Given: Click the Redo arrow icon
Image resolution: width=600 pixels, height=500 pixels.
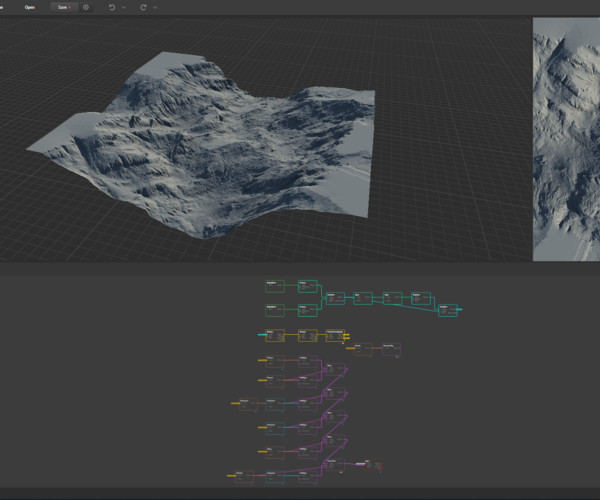Looking at the screenshot, I should 143,7.
